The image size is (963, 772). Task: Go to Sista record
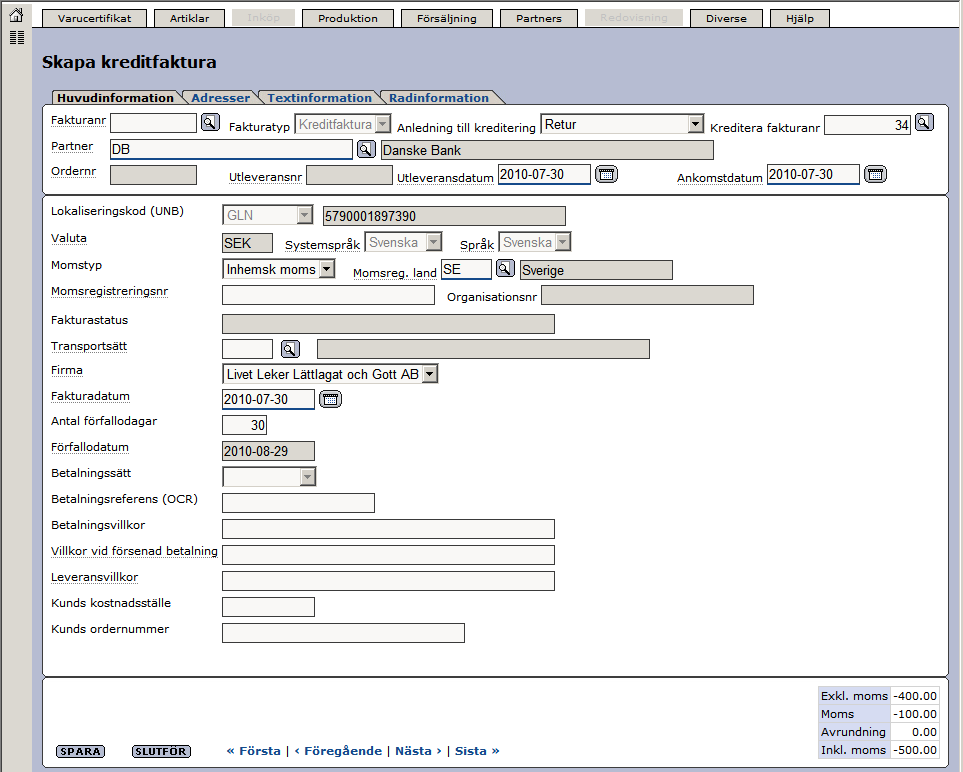click(477, 751)
